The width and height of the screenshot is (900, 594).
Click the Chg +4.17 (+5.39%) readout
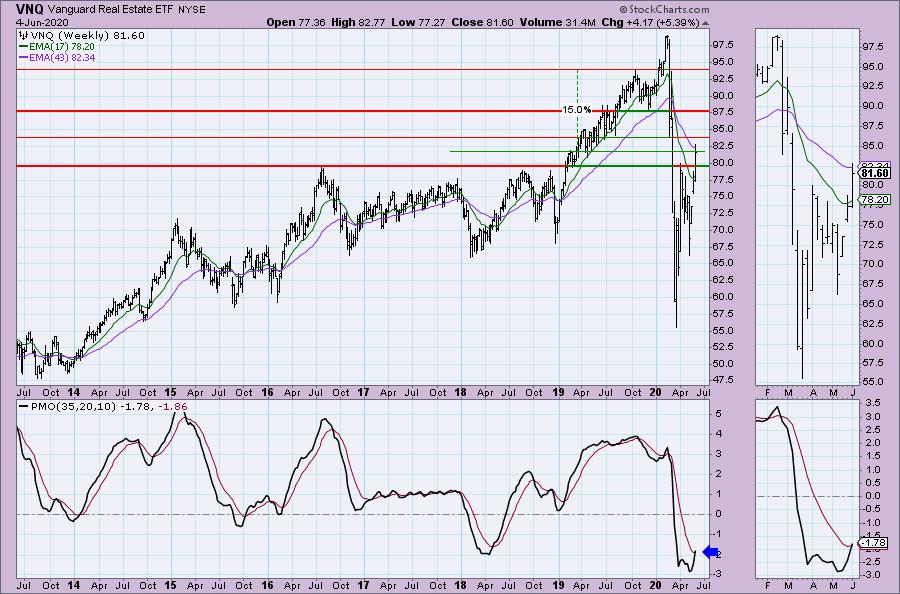650,22
